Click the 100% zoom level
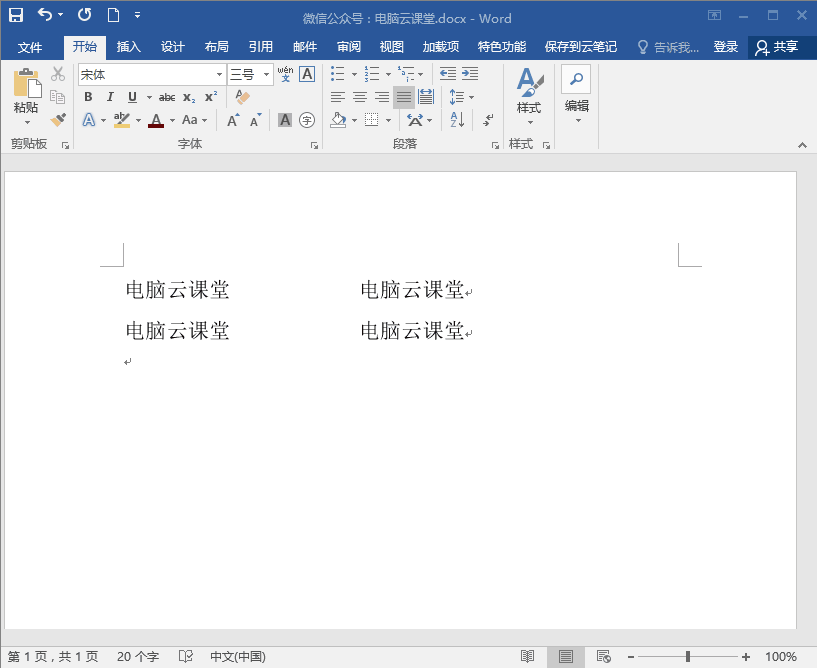Viewport: 817px width, 668px height. [781, 657]
